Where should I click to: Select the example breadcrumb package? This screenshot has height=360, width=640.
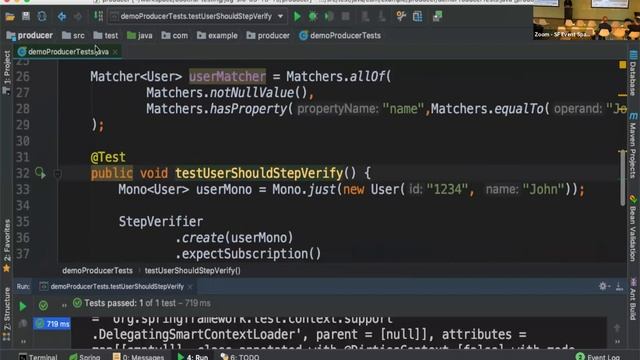(217, 36)
